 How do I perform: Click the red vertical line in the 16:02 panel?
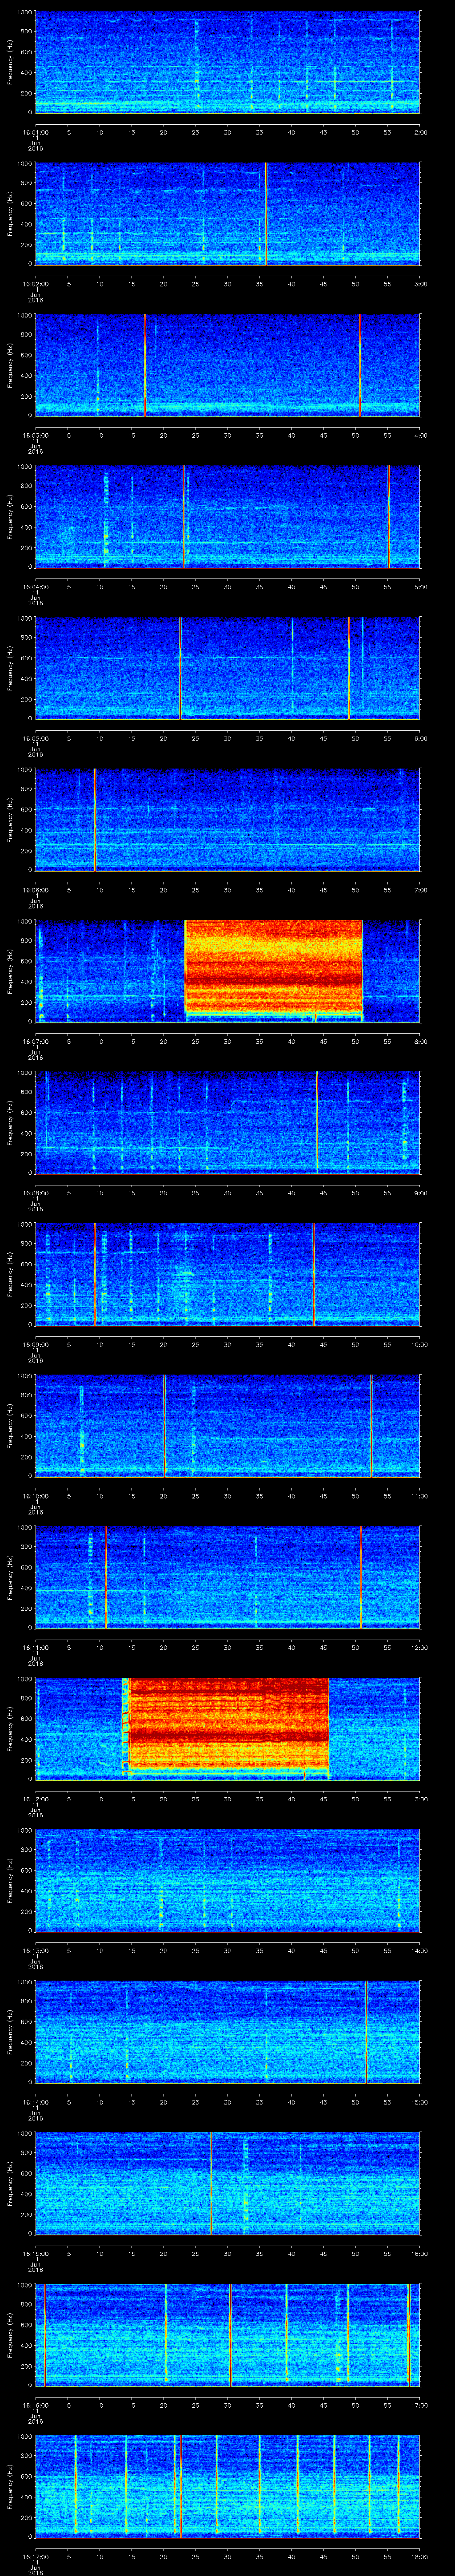coord(266,213)
